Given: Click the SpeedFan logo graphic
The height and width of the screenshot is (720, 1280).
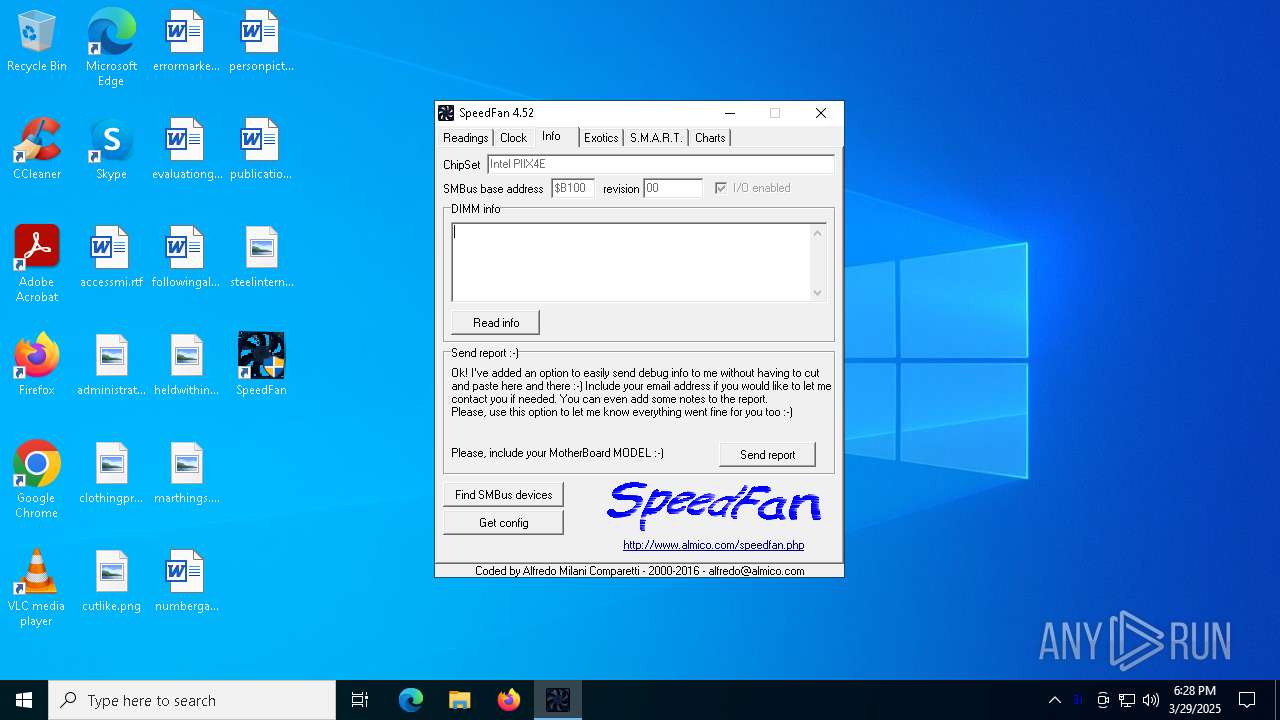Looking at the screenshot, I should point(714,507).
